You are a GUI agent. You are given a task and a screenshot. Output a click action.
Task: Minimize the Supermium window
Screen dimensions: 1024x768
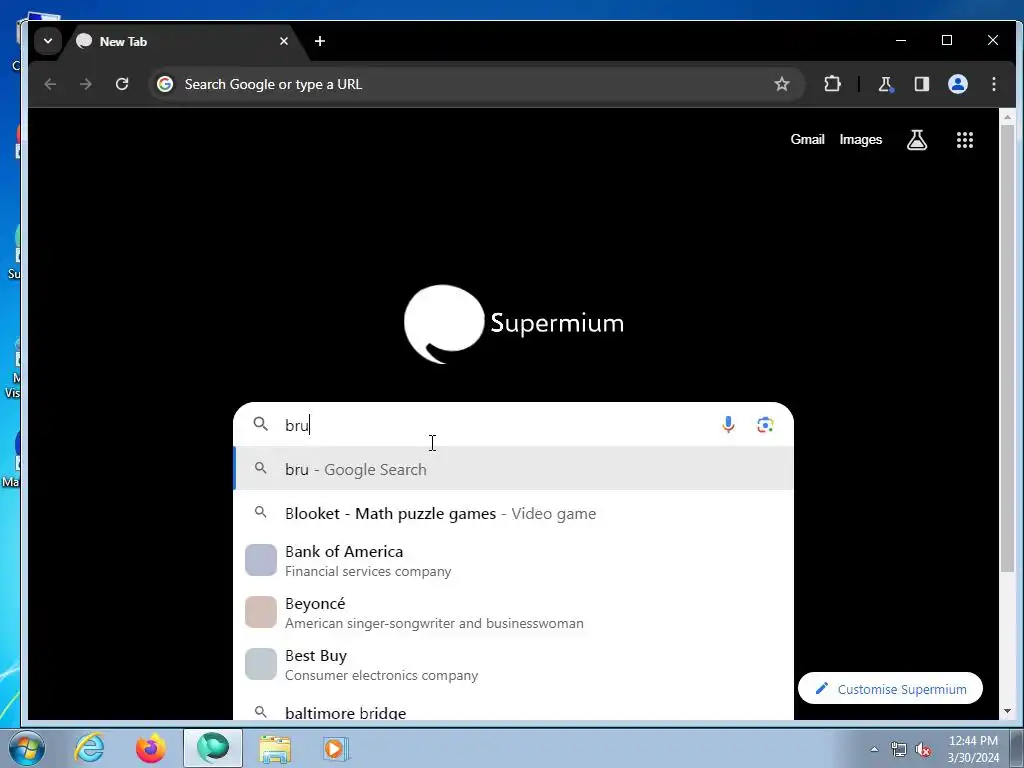(901, 40)
